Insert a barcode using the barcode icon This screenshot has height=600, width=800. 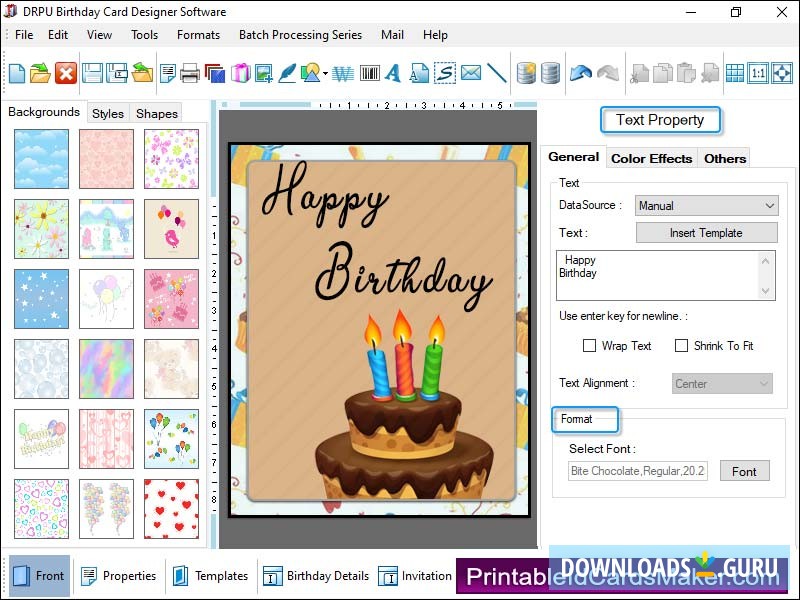[x=369, y=73]
